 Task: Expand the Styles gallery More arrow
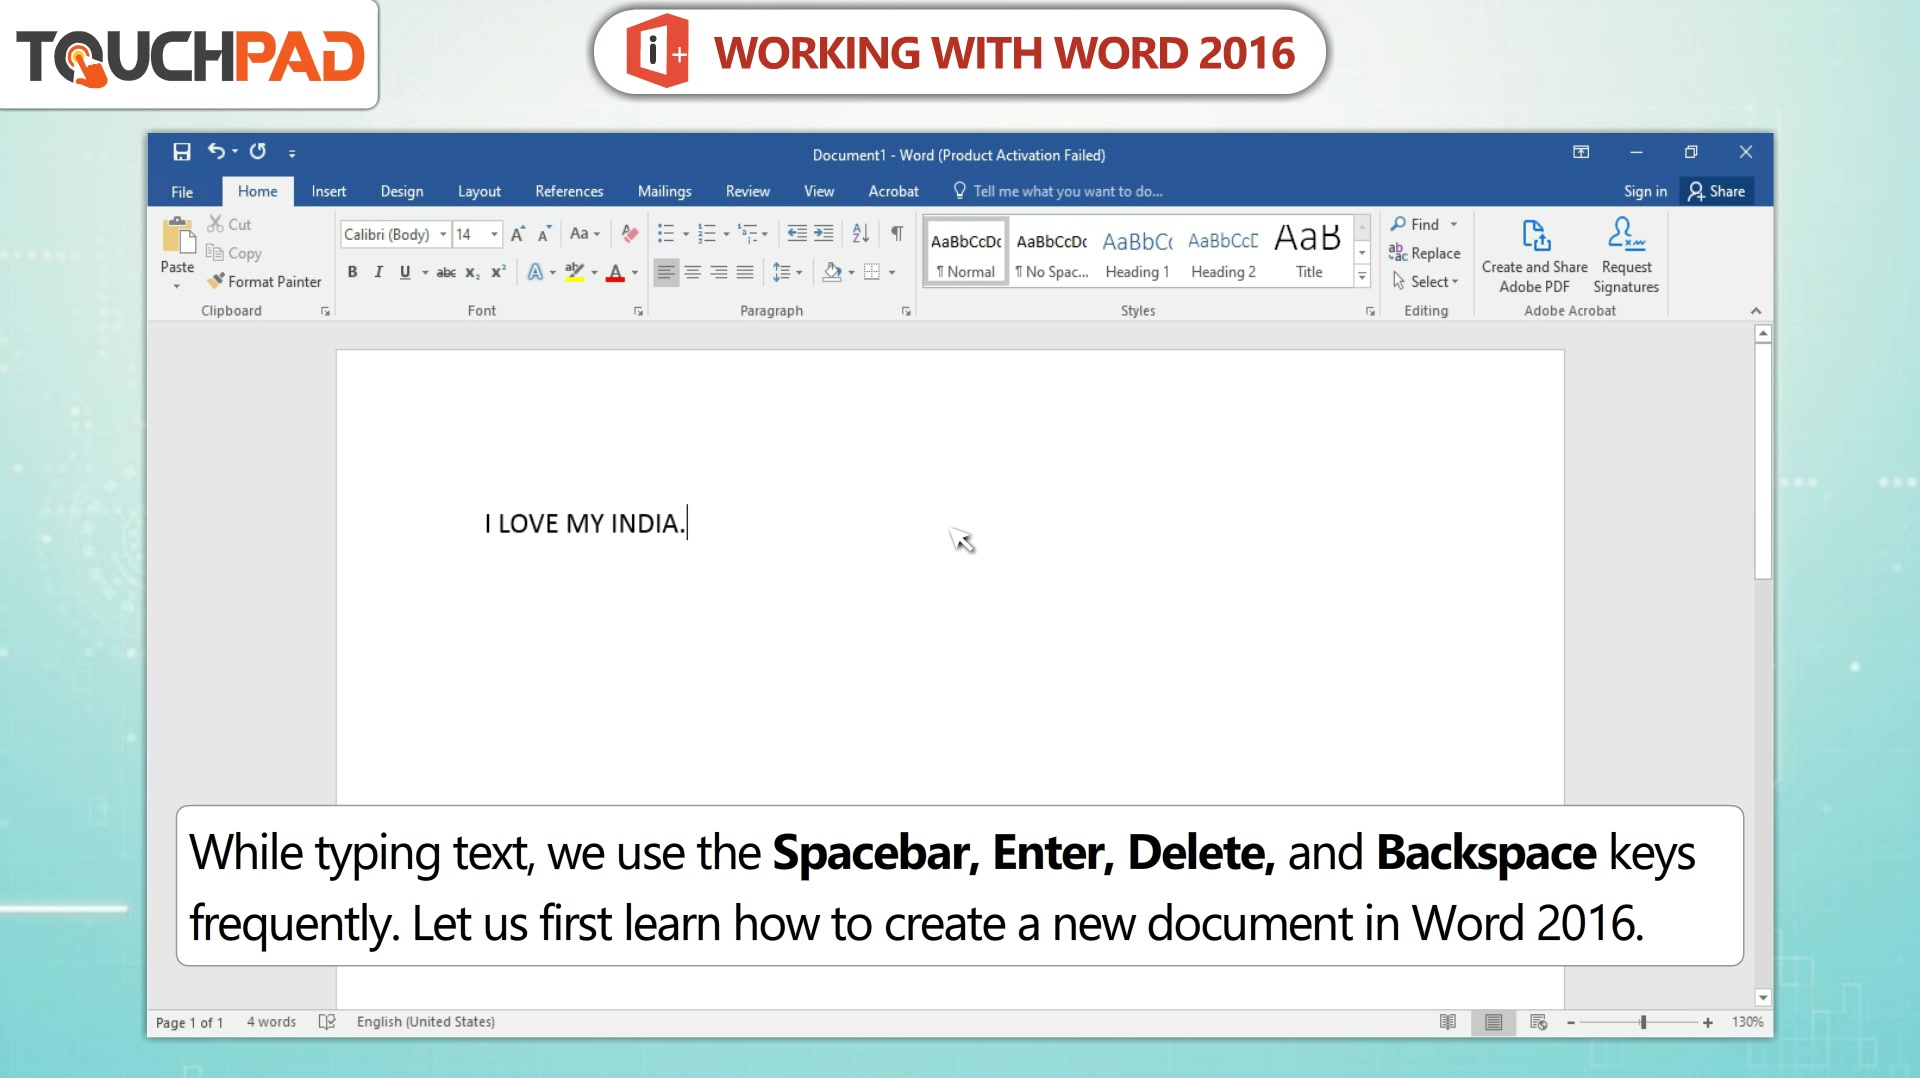(1362, 277)
